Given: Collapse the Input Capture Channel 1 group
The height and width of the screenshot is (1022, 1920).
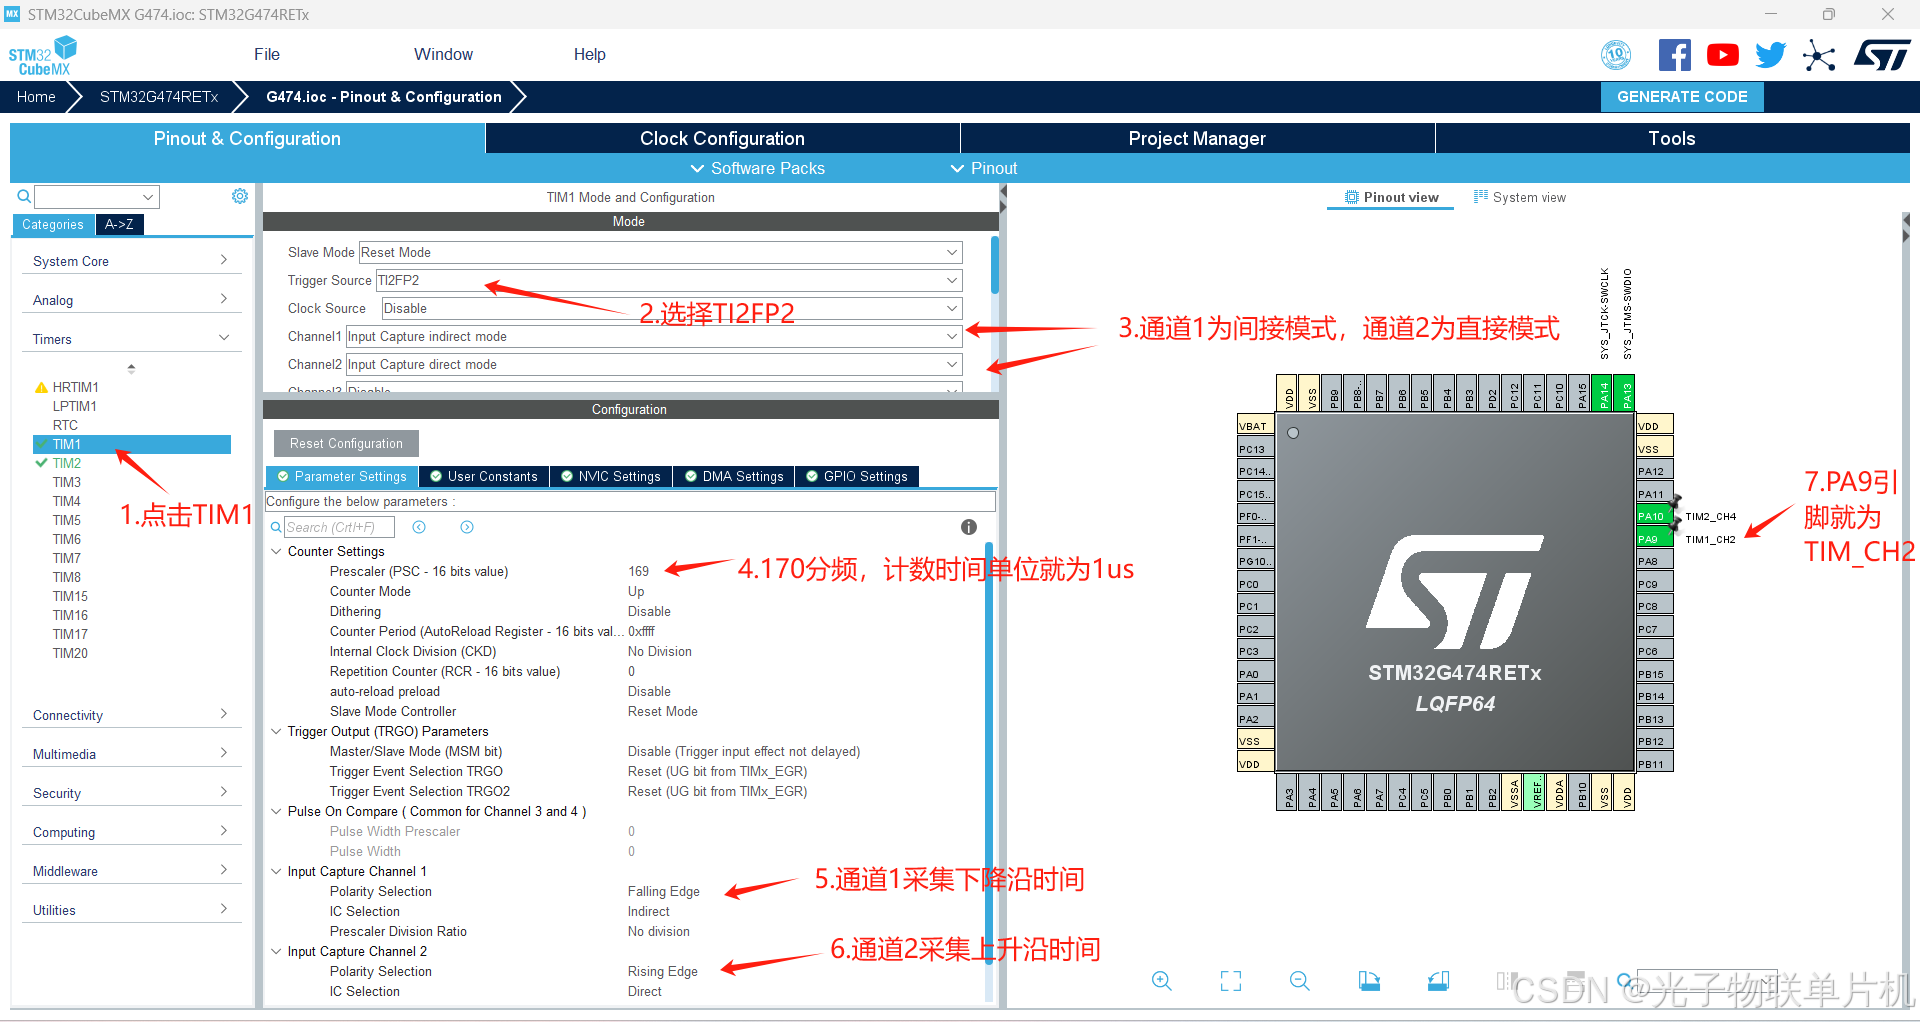Looking at the screenshot, I should (276, 871).
